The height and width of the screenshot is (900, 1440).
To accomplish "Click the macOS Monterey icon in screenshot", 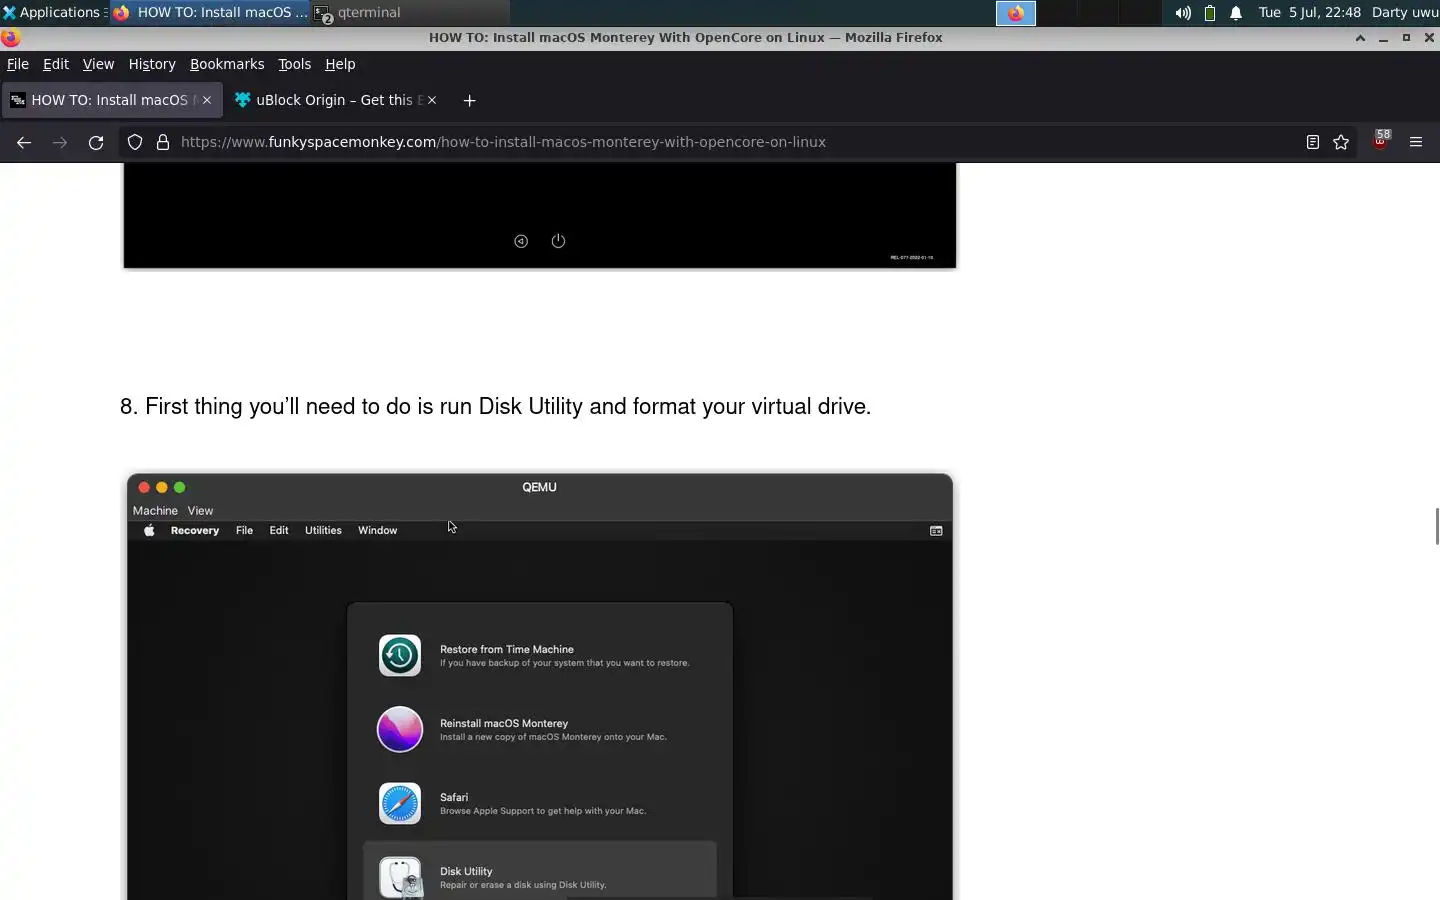I will tap(400, 730).
